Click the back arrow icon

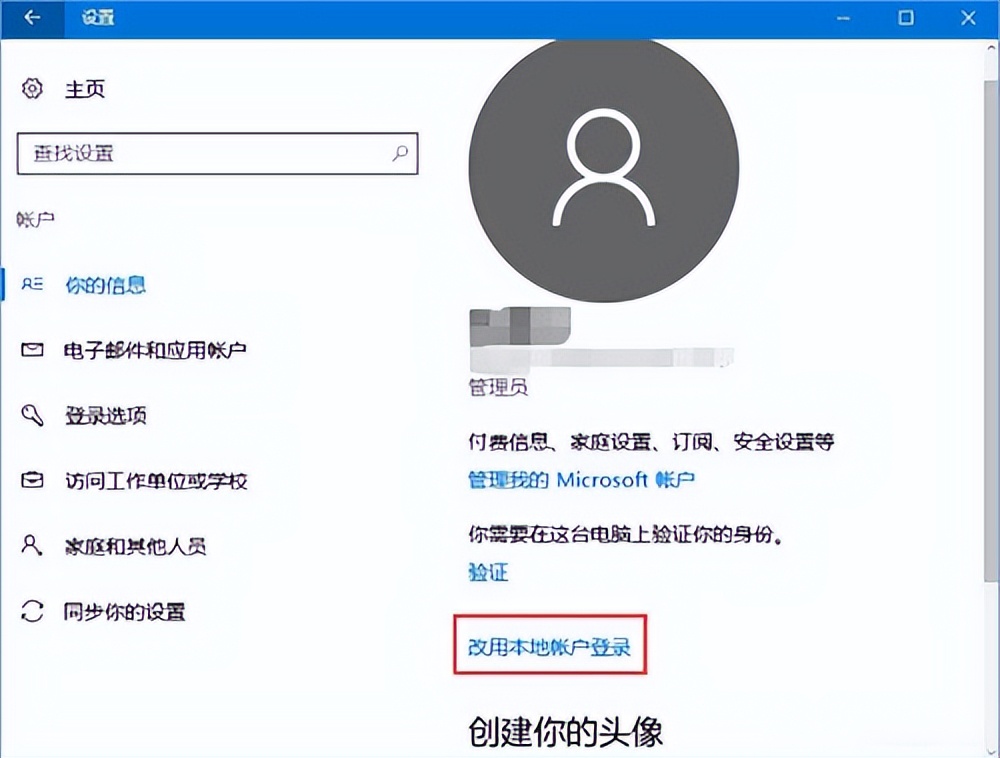(x=31, y=17)
